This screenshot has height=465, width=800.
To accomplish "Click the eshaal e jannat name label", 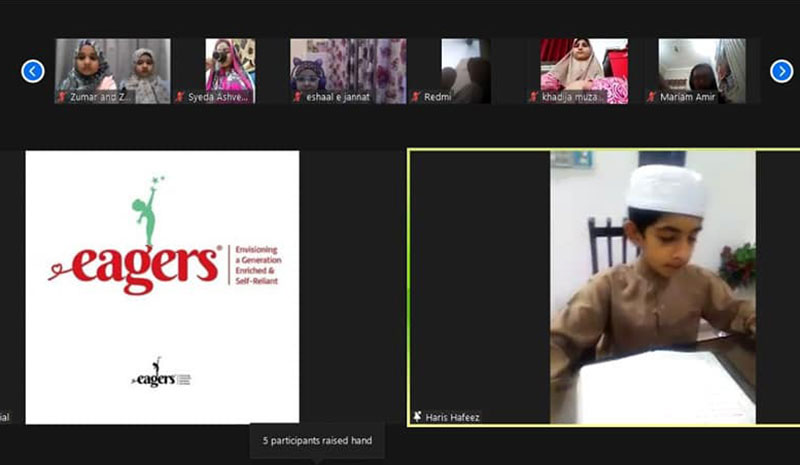I will click(338, 96).
